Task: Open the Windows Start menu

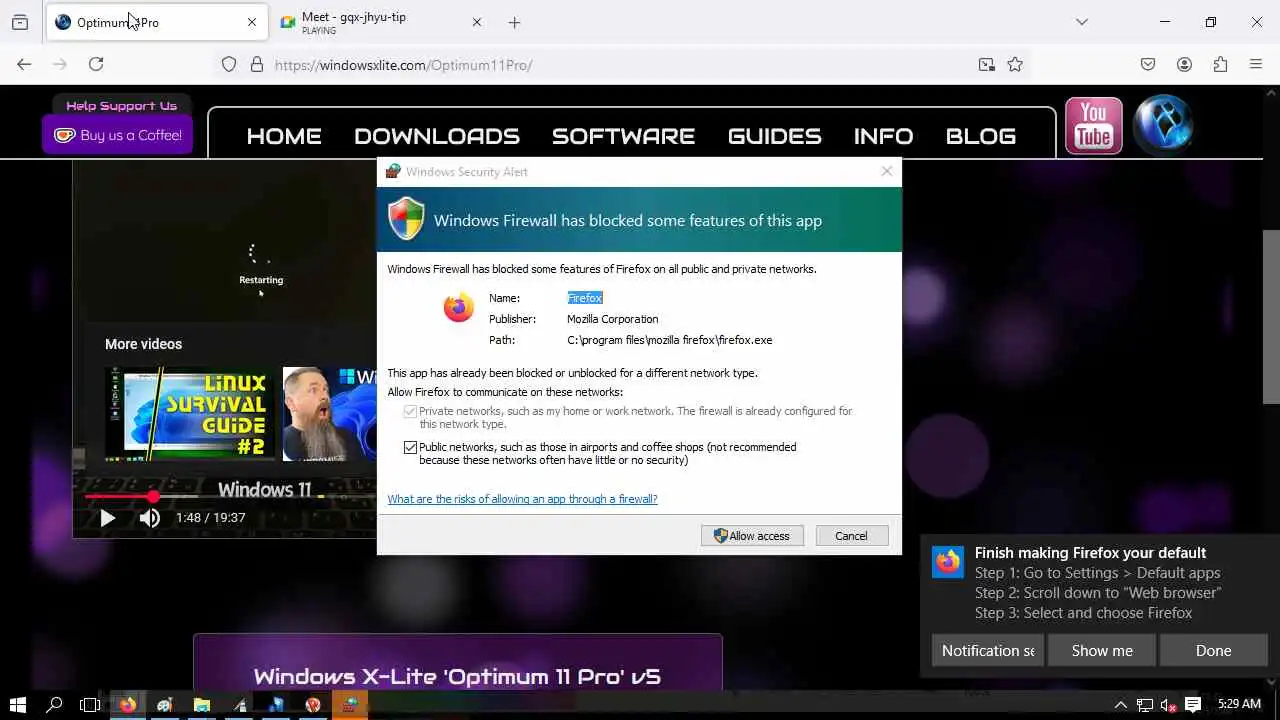Action: (x=17, y=705)
